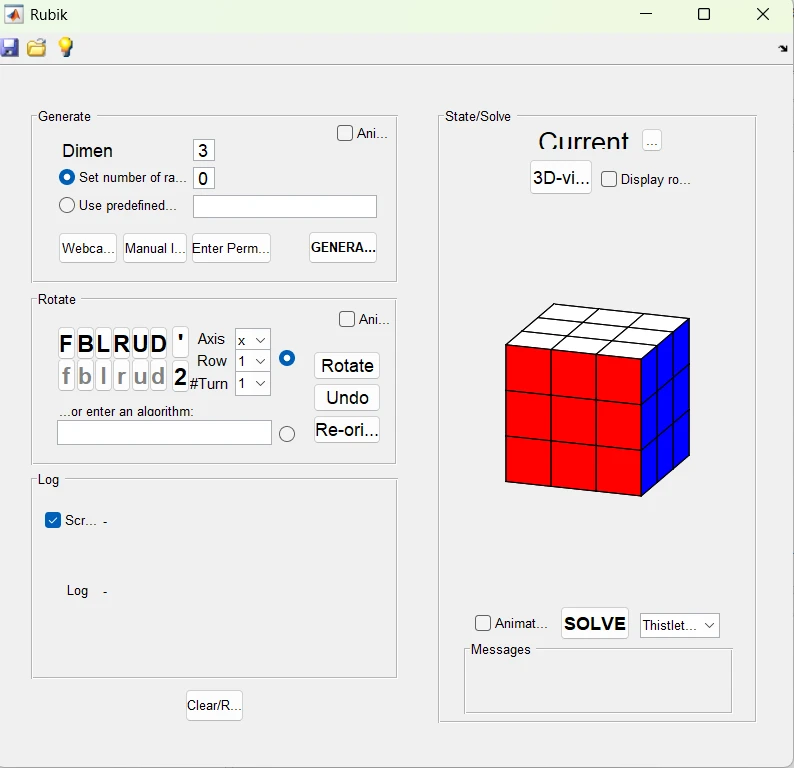Click the Undo button
Screen dimensions: 794x768
tap(347, 398)
